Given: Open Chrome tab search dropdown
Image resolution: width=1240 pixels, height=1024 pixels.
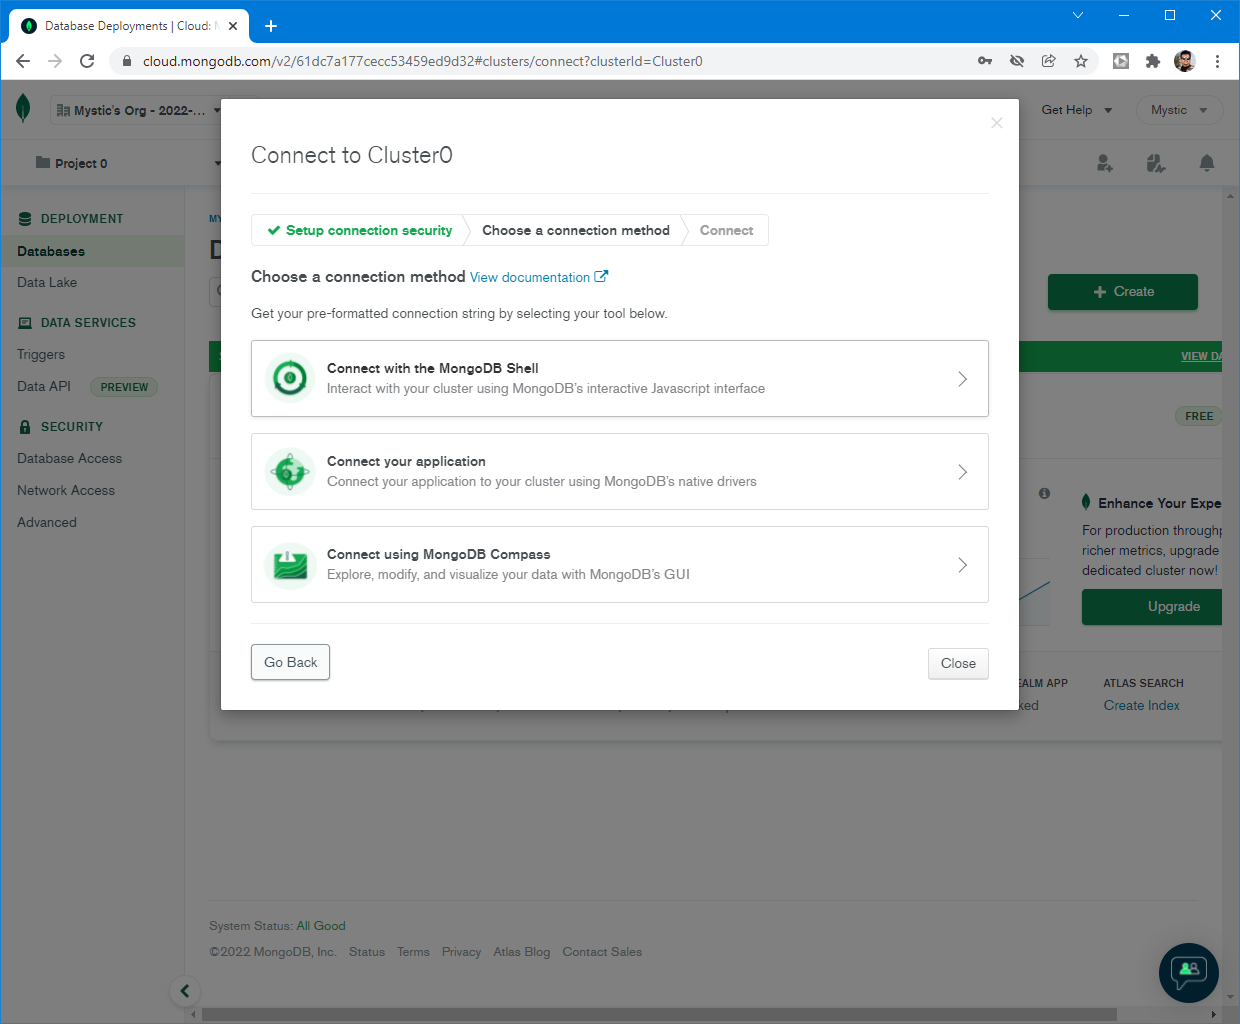Looking at the screenshot, I should point(1077,15).
